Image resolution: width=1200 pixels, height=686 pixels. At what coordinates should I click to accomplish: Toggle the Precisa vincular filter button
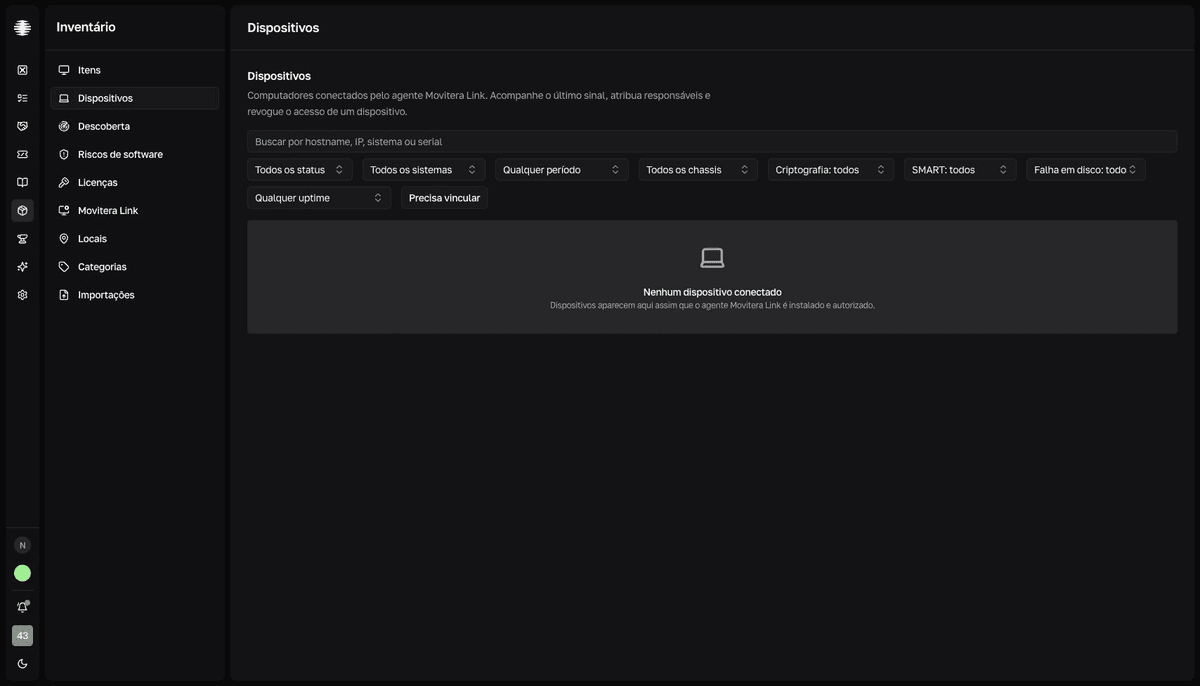click(444, 198)
